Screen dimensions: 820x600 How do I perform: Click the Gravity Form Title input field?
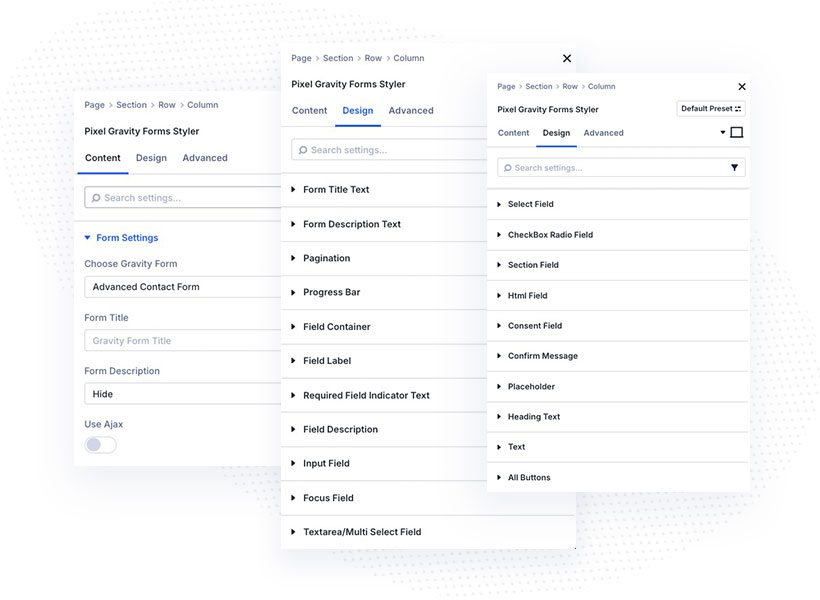[x=183, y=341]
